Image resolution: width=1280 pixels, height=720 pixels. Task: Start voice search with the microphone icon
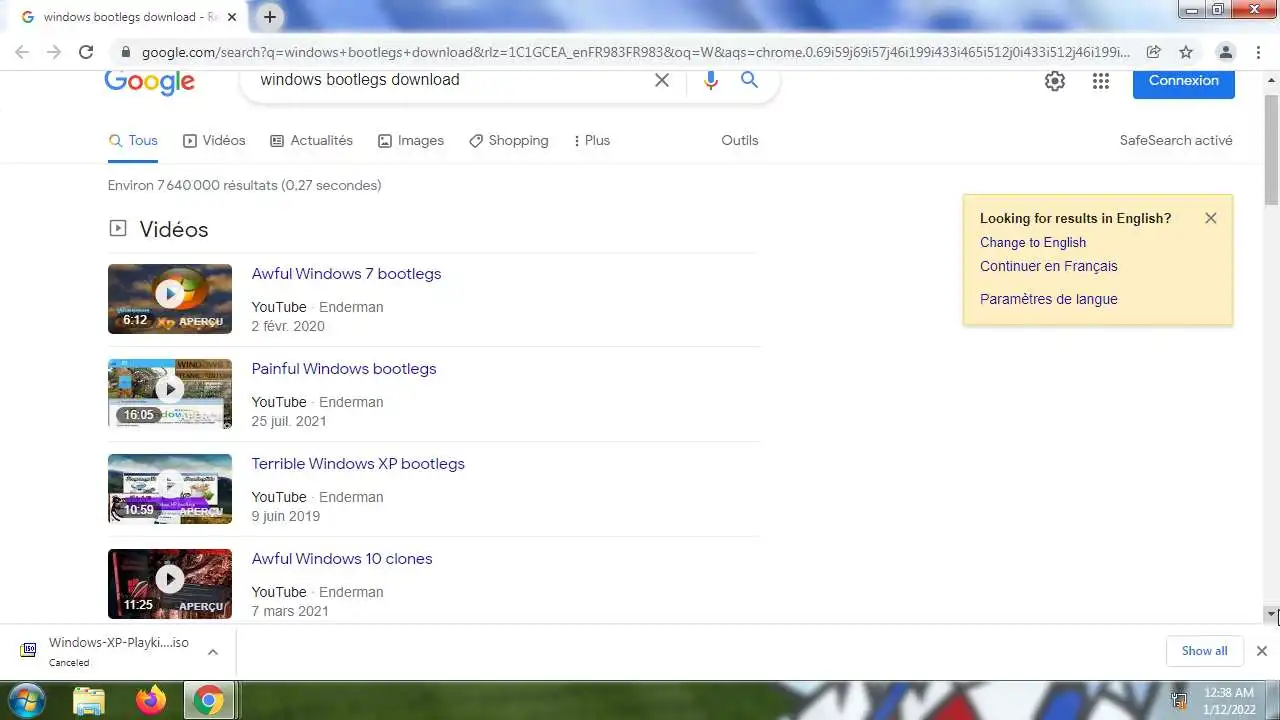[711, 80]
